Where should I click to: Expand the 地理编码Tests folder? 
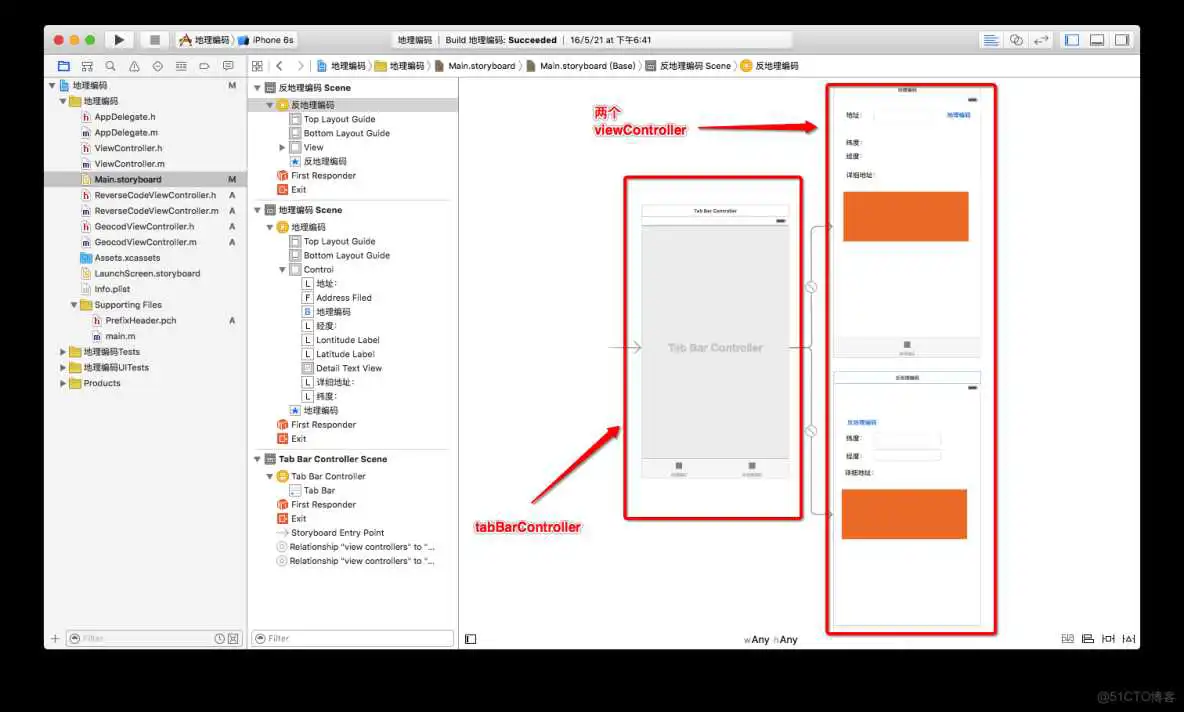point(63,352)
